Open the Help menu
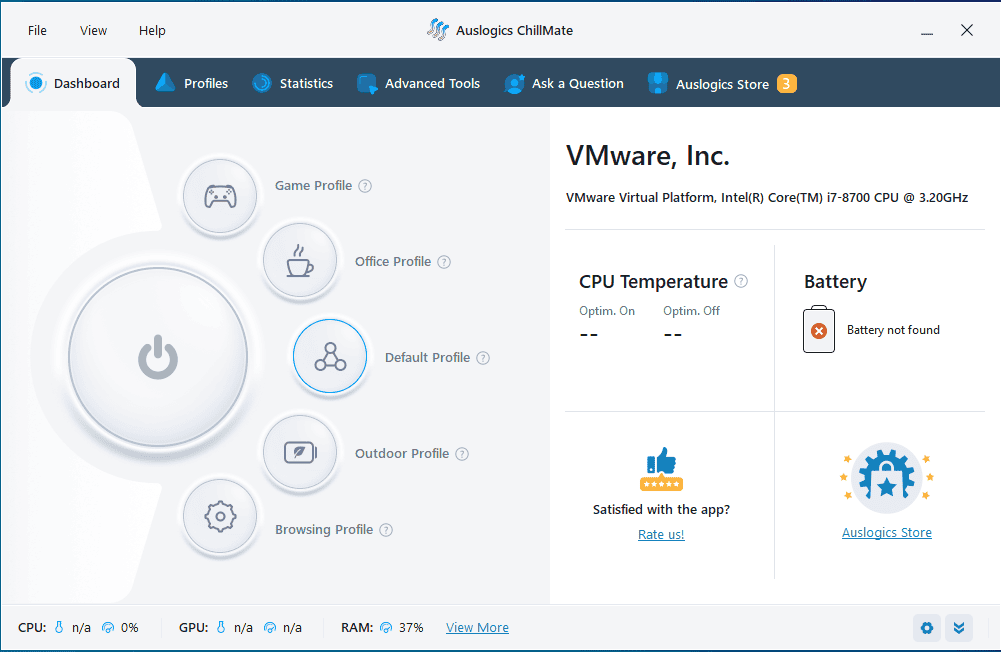 (152, 31)
